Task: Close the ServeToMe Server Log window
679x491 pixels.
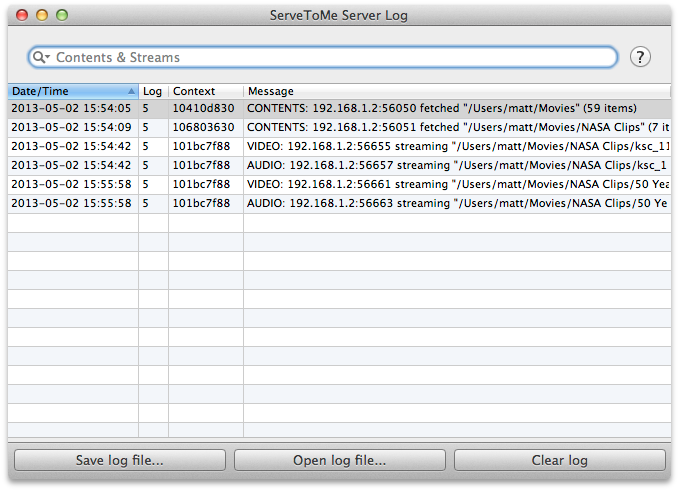Action: coord(22,15)
